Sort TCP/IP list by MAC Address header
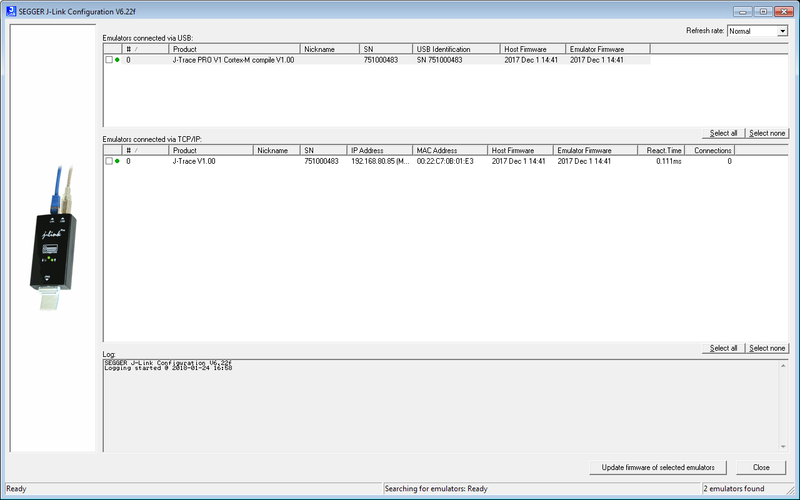 [450, 151]
